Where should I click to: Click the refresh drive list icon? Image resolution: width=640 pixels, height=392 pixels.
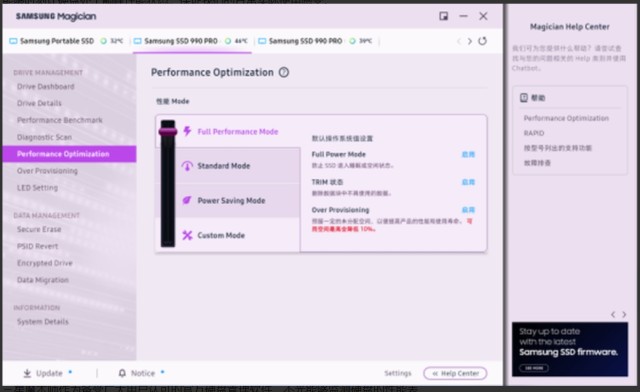coord(482,41)
